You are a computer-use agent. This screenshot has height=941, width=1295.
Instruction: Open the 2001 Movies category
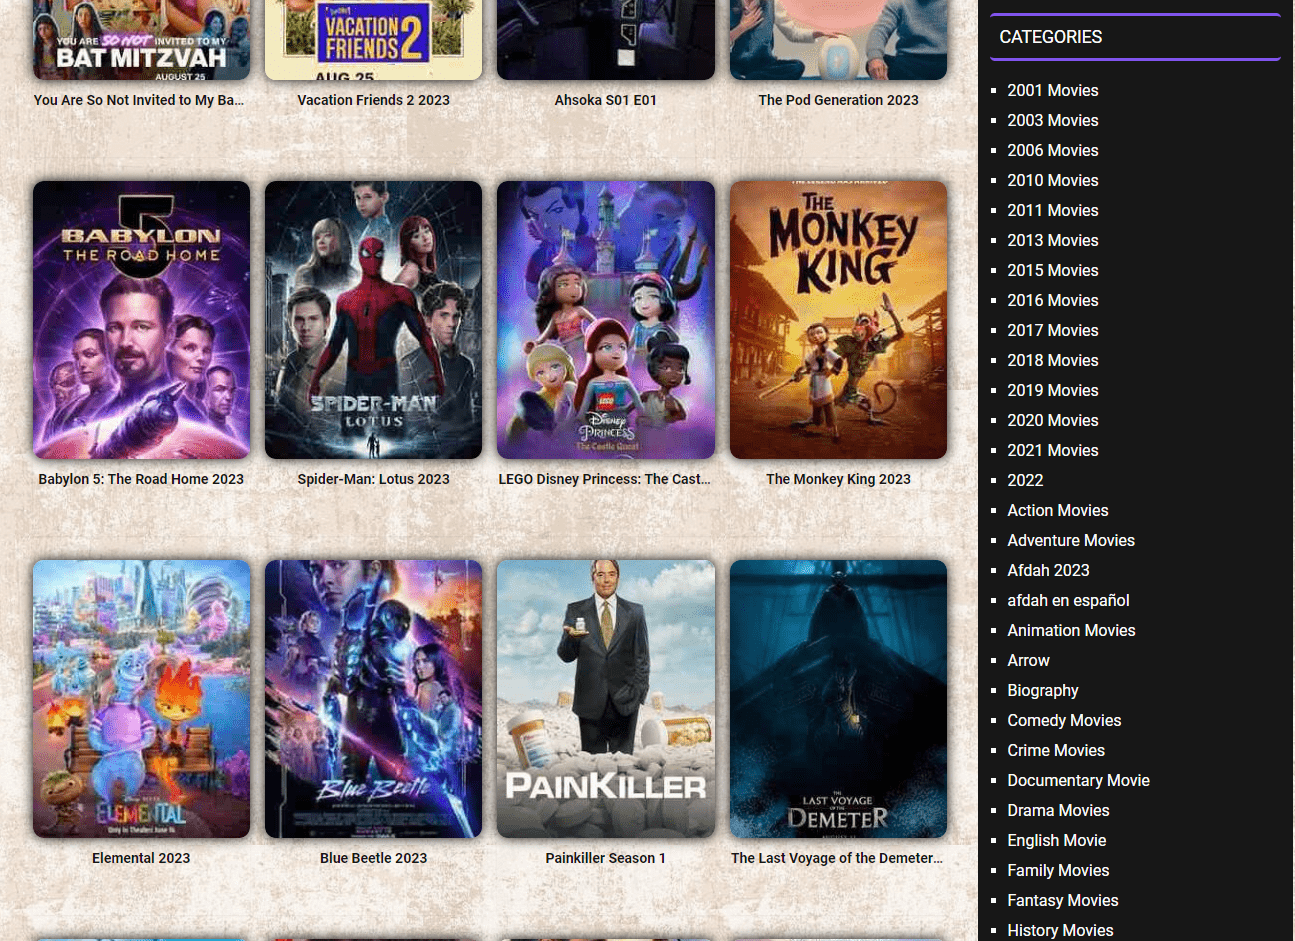coord(1053,90)
